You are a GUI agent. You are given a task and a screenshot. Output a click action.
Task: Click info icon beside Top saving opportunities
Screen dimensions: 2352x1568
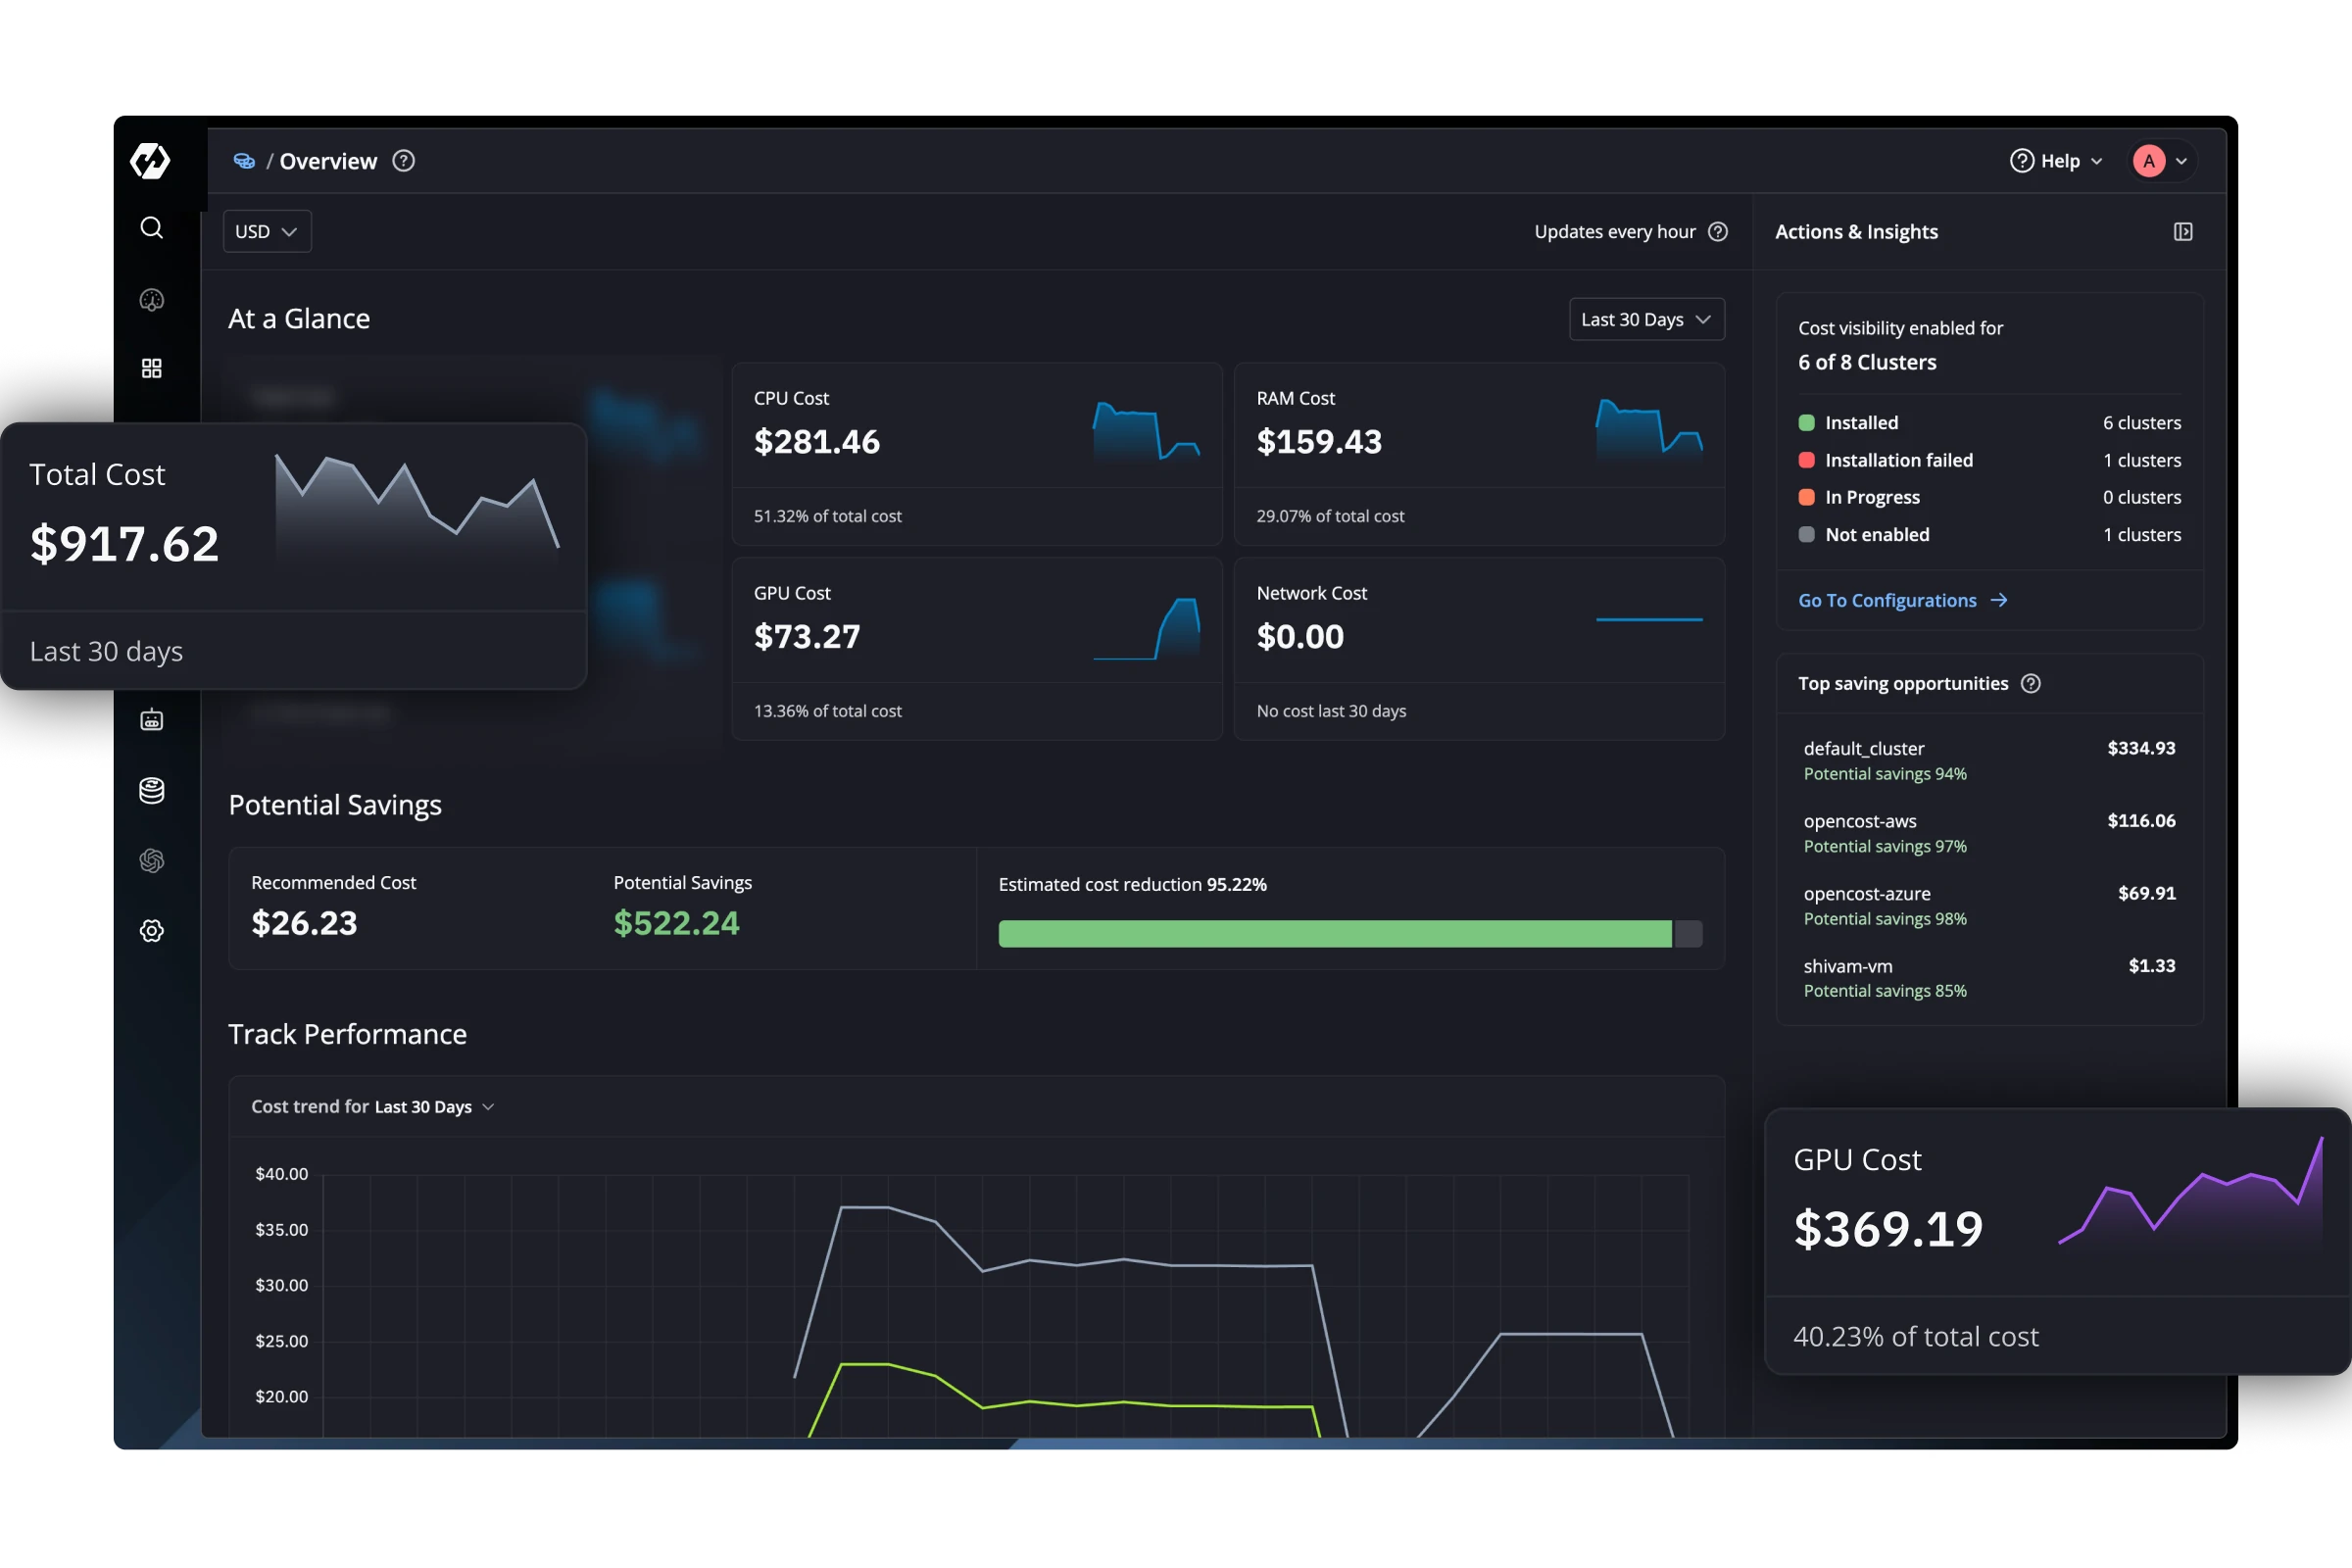point(2031,684)
